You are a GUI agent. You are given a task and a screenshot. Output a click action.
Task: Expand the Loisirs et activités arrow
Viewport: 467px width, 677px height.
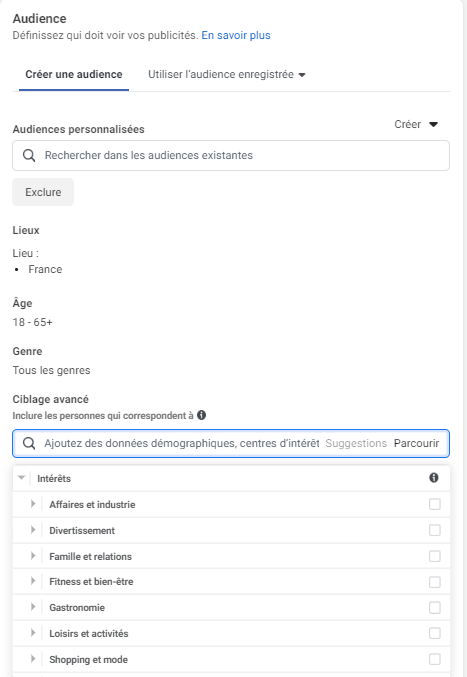[33, 633]
